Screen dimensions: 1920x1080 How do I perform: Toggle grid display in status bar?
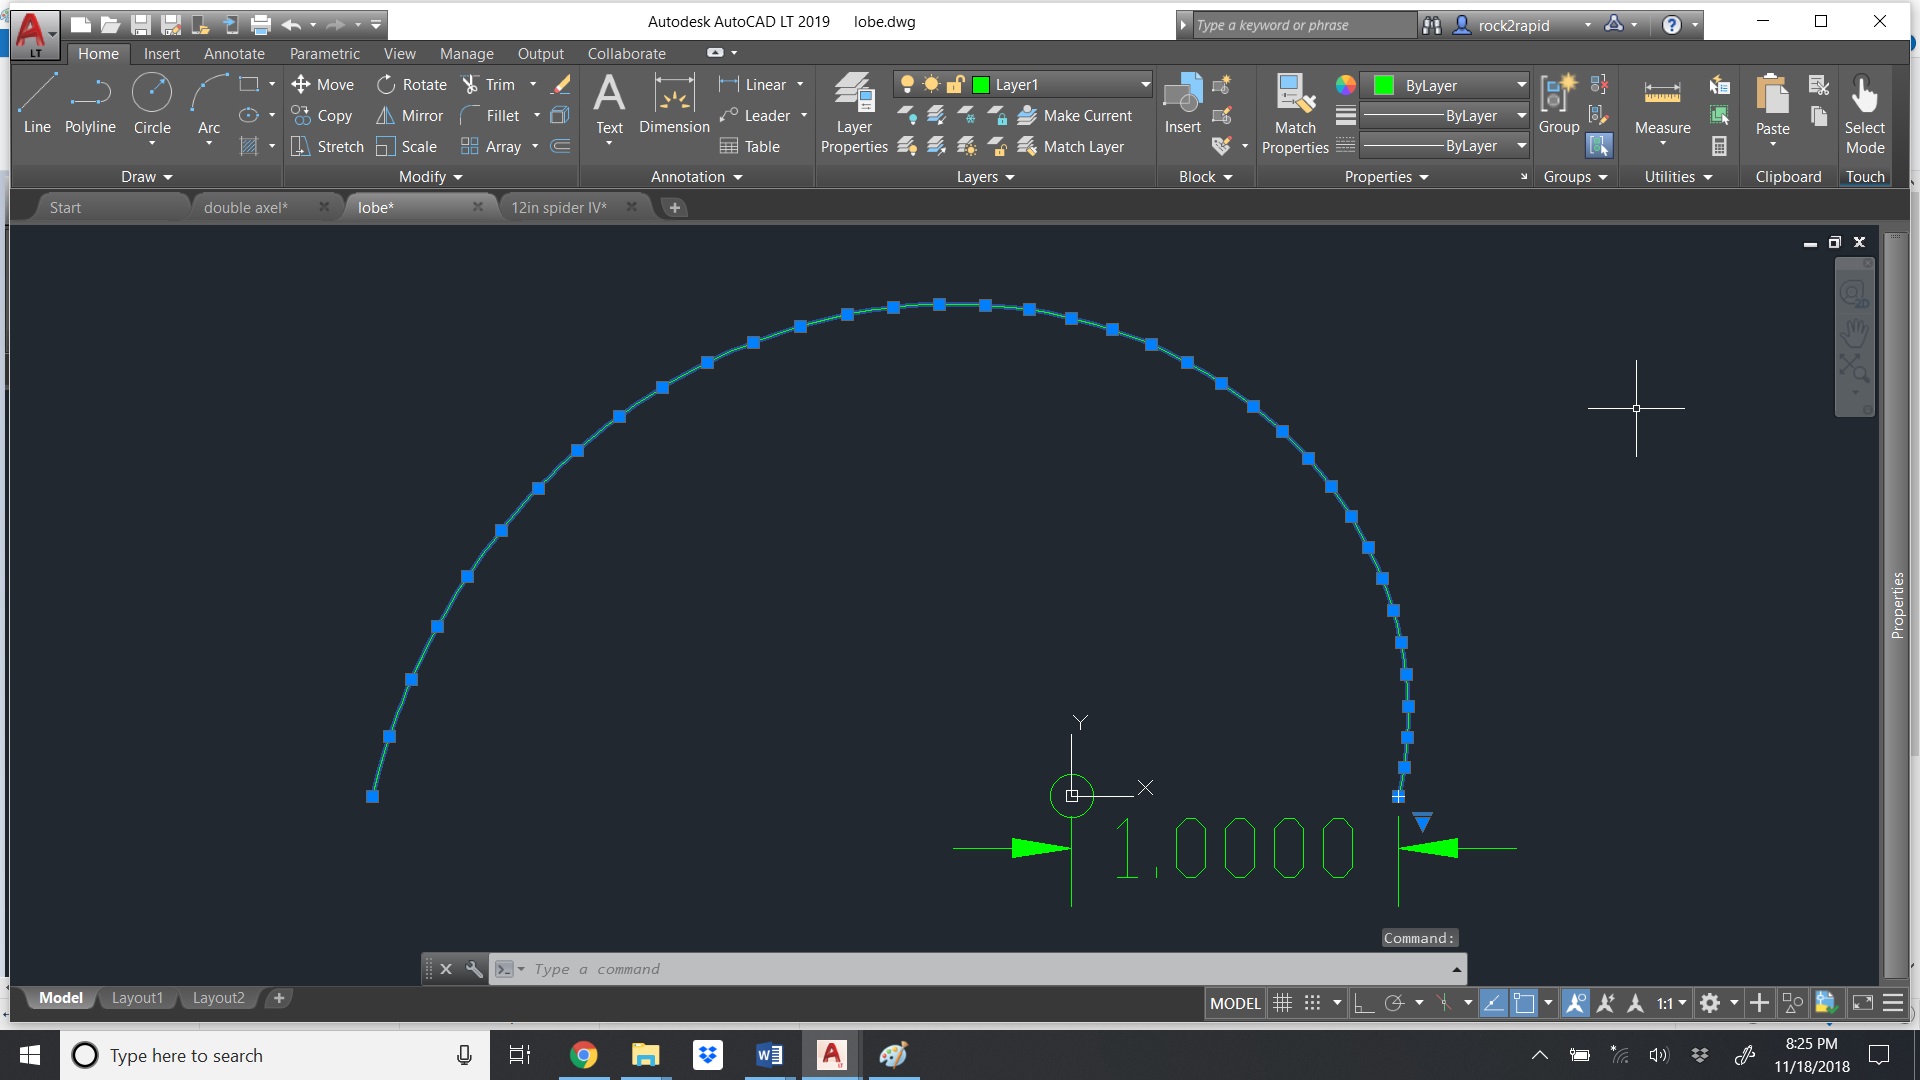1282,1003
